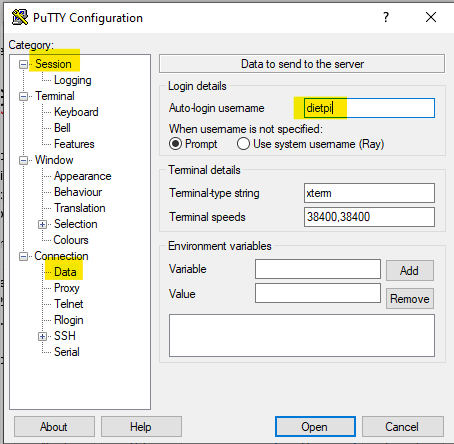This screenshot has height=444, width=454.
Task: Select Translation in the category tree
Action: coord(80,208)
